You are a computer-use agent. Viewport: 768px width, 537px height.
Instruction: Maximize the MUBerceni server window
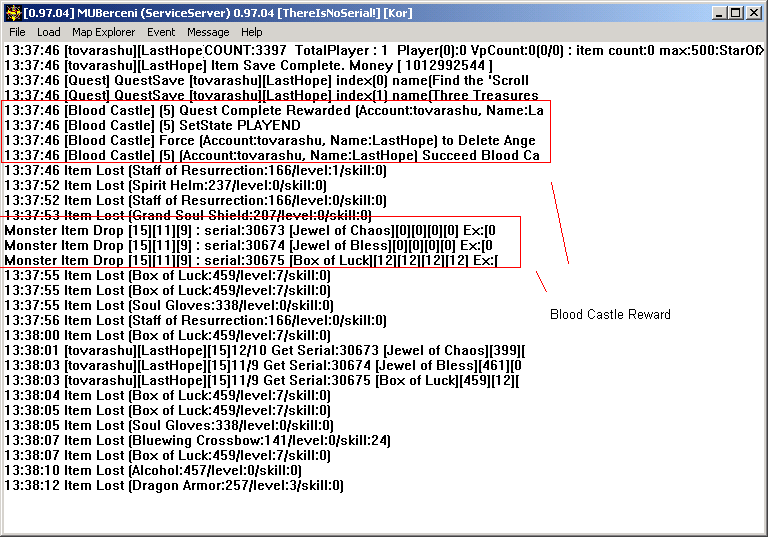click(735, 13)
